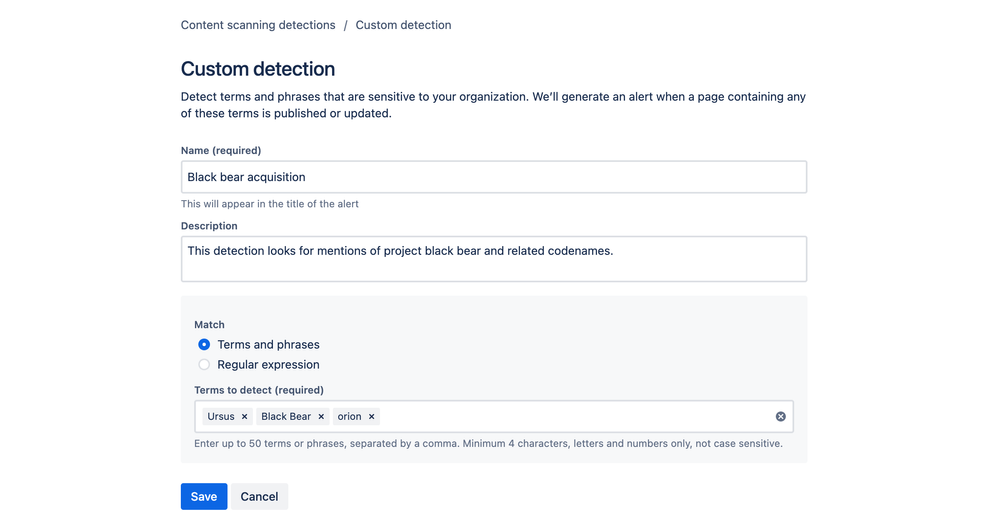Delete the orion term tag
Viewport: 1000px width, 528px height.
372,417
